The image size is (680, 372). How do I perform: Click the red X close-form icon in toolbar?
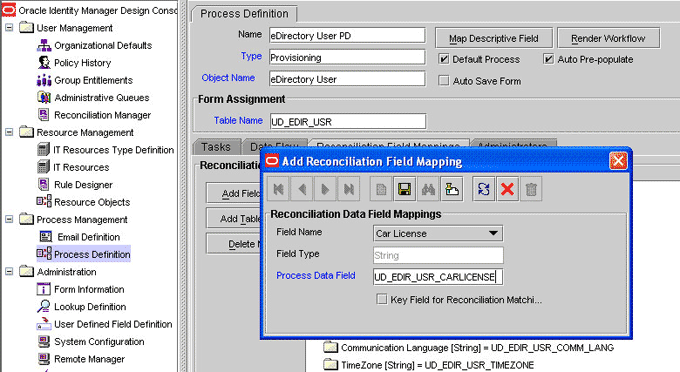[507, 189]
